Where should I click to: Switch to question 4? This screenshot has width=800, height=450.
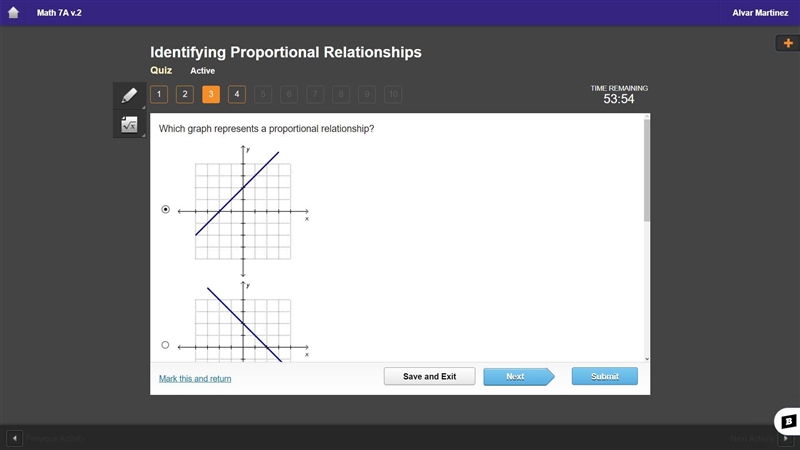(237, 94)
